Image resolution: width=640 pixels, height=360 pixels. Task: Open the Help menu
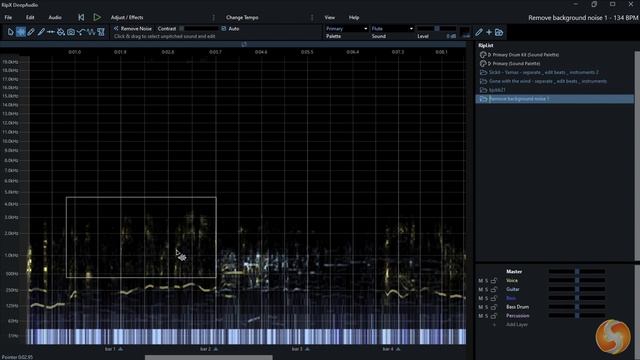pos(354,18)
